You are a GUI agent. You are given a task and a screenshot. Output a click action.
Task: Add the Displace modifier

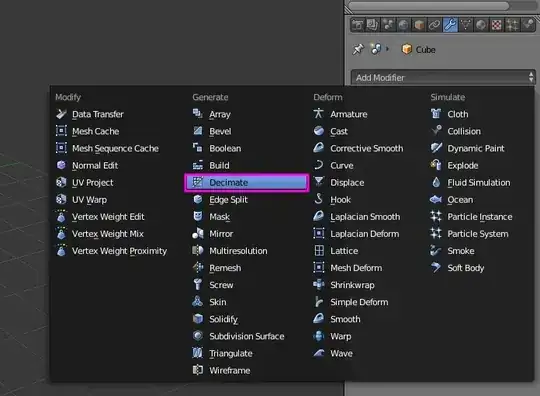(339, 183)
